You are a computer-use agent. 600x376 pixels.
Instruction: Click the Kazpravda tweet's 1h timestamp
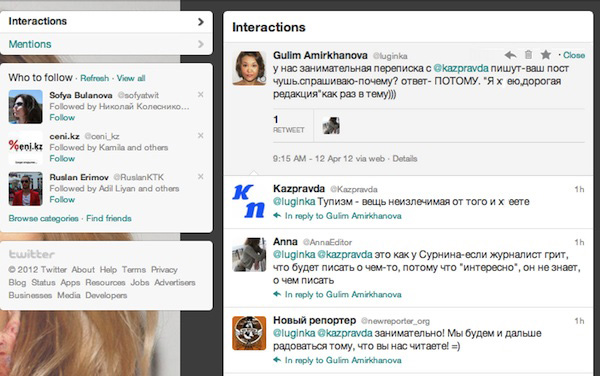coord(579,189)
